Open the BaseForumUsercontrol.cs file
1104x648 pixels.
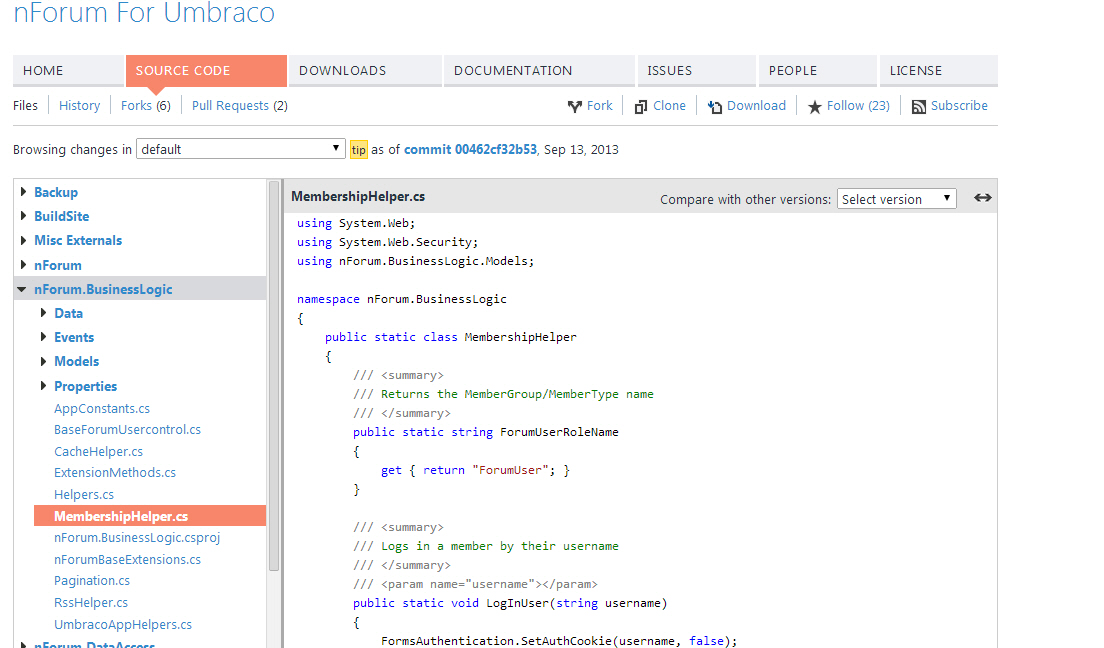tap(127, 430)
